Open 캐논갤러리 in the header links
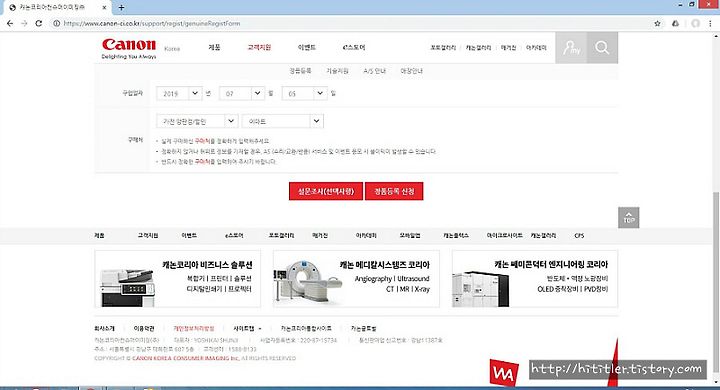Image resolution: width=720 pixels, height=390 pixels. coord(478,48)
